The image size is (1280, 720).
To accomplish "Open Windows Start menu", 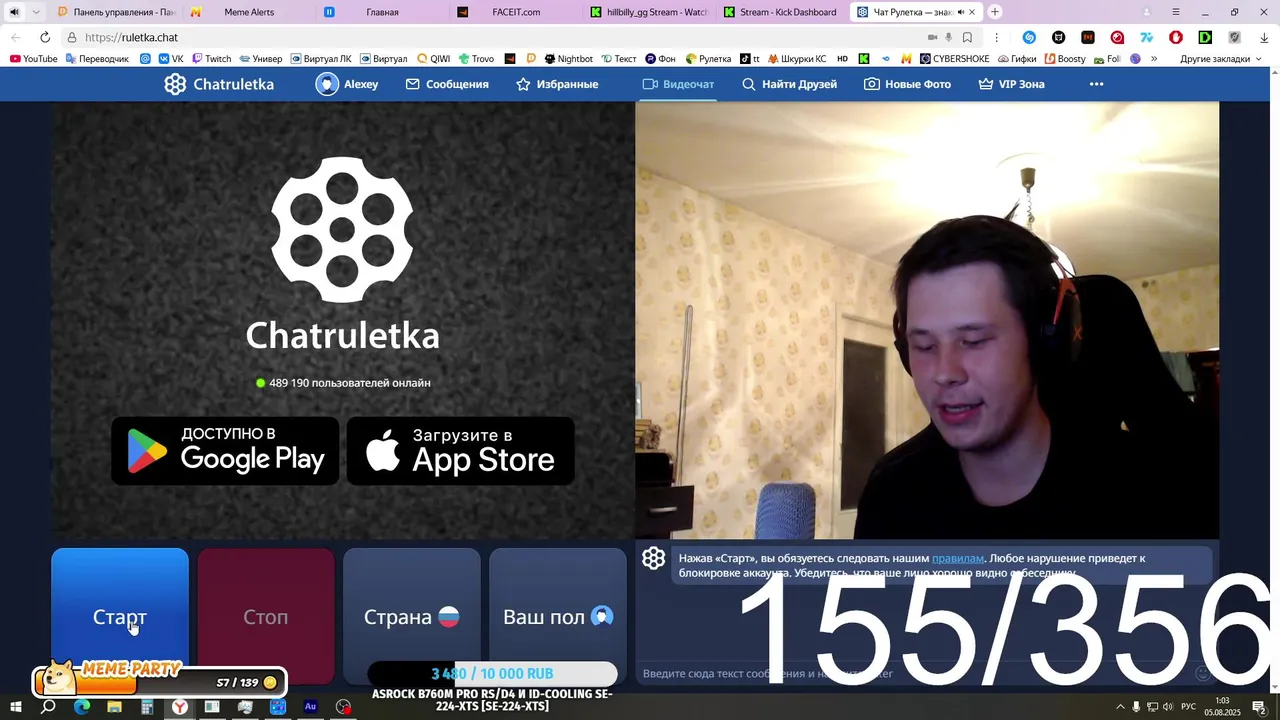I will coord(15,707).
